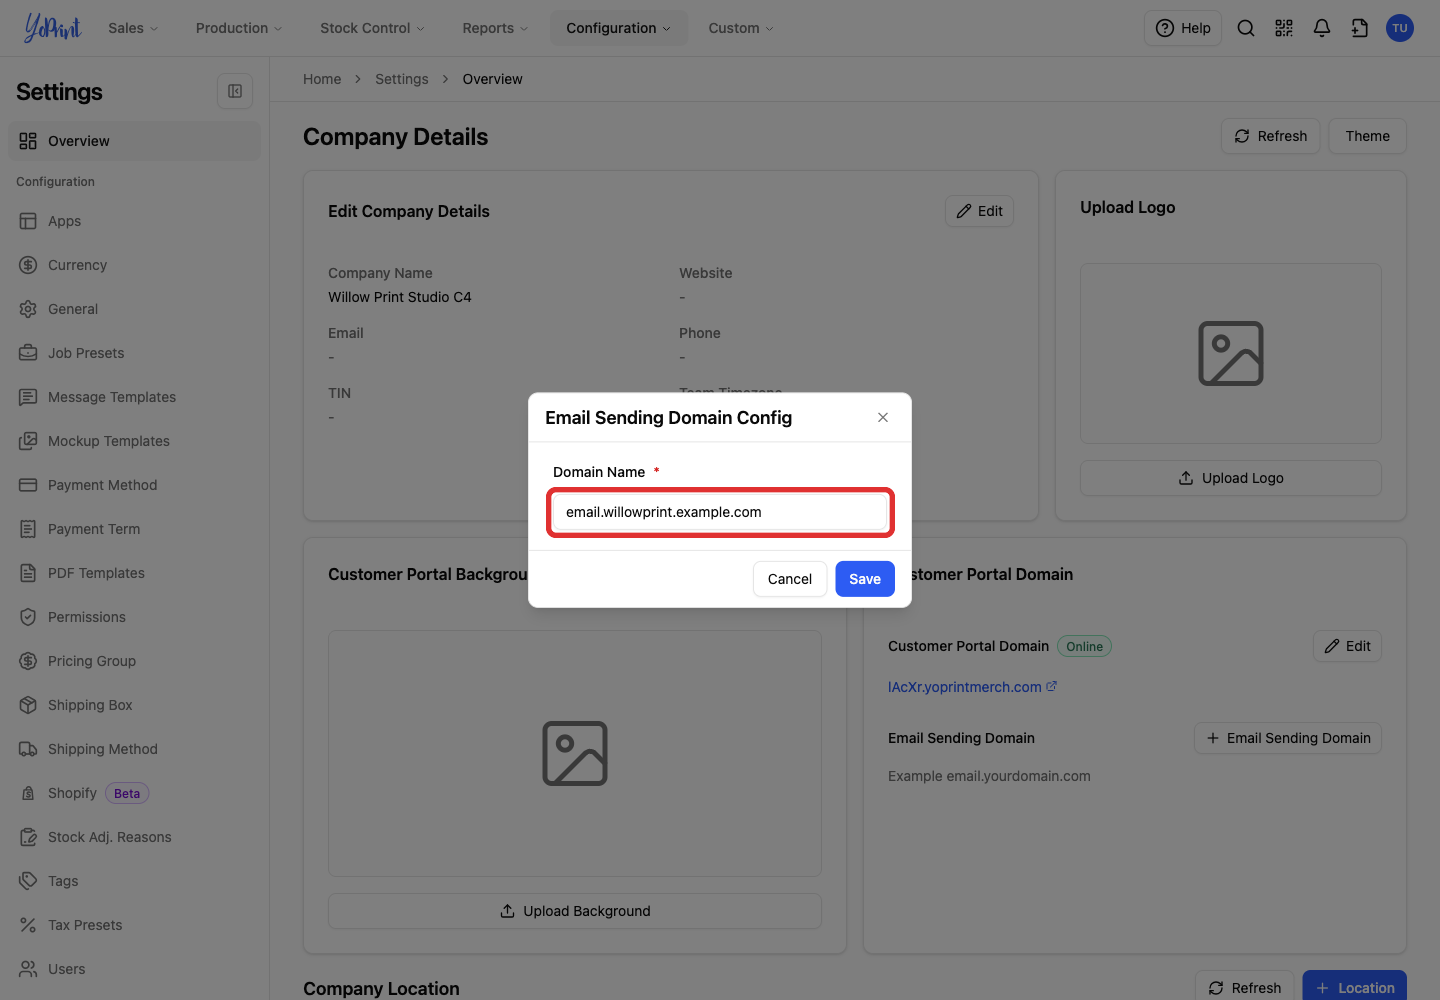
Task: Open Job Presets settings
Action: (x=134, y=353)
